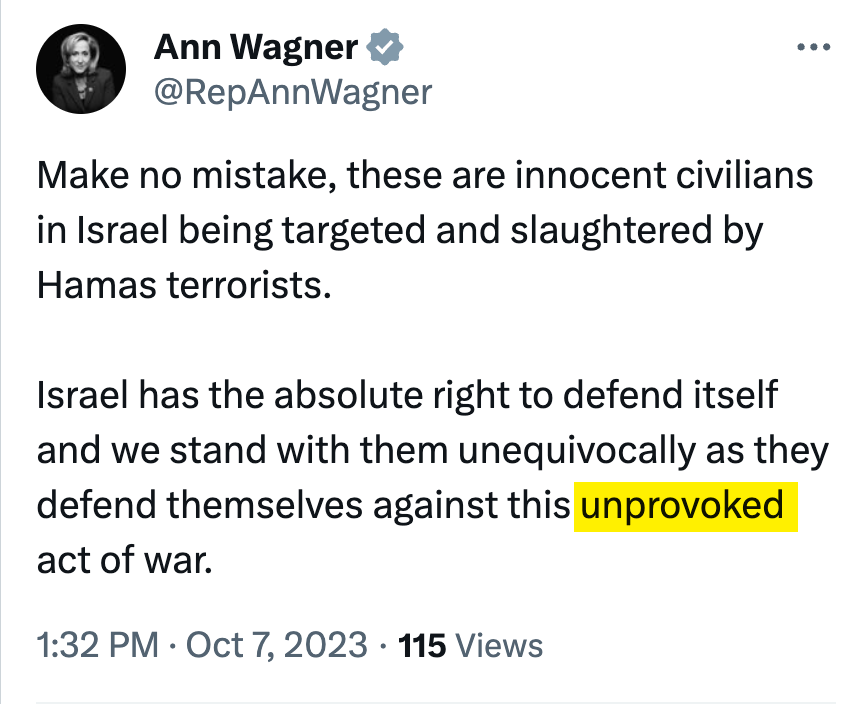Screen dimensions: 856x704
Task: Click the closing phrase "act of war."
Action: point(125,559)
